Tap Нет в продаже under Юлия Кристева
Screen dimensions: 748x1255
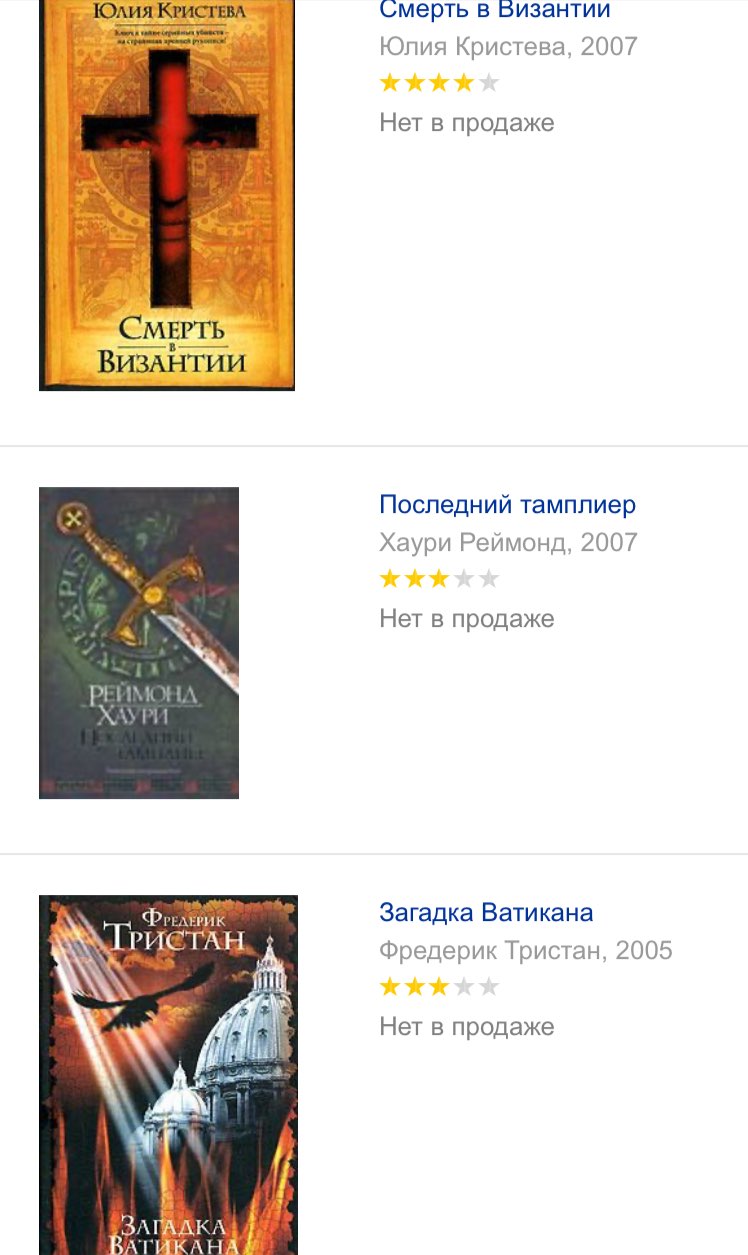click(x=467, y=123)
